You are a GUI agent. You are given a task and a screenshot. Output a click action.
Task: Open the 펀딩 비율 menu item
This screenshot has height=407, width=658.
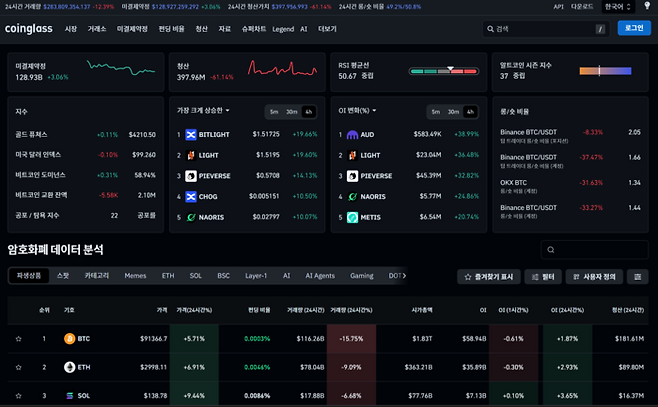click(171, 29)
